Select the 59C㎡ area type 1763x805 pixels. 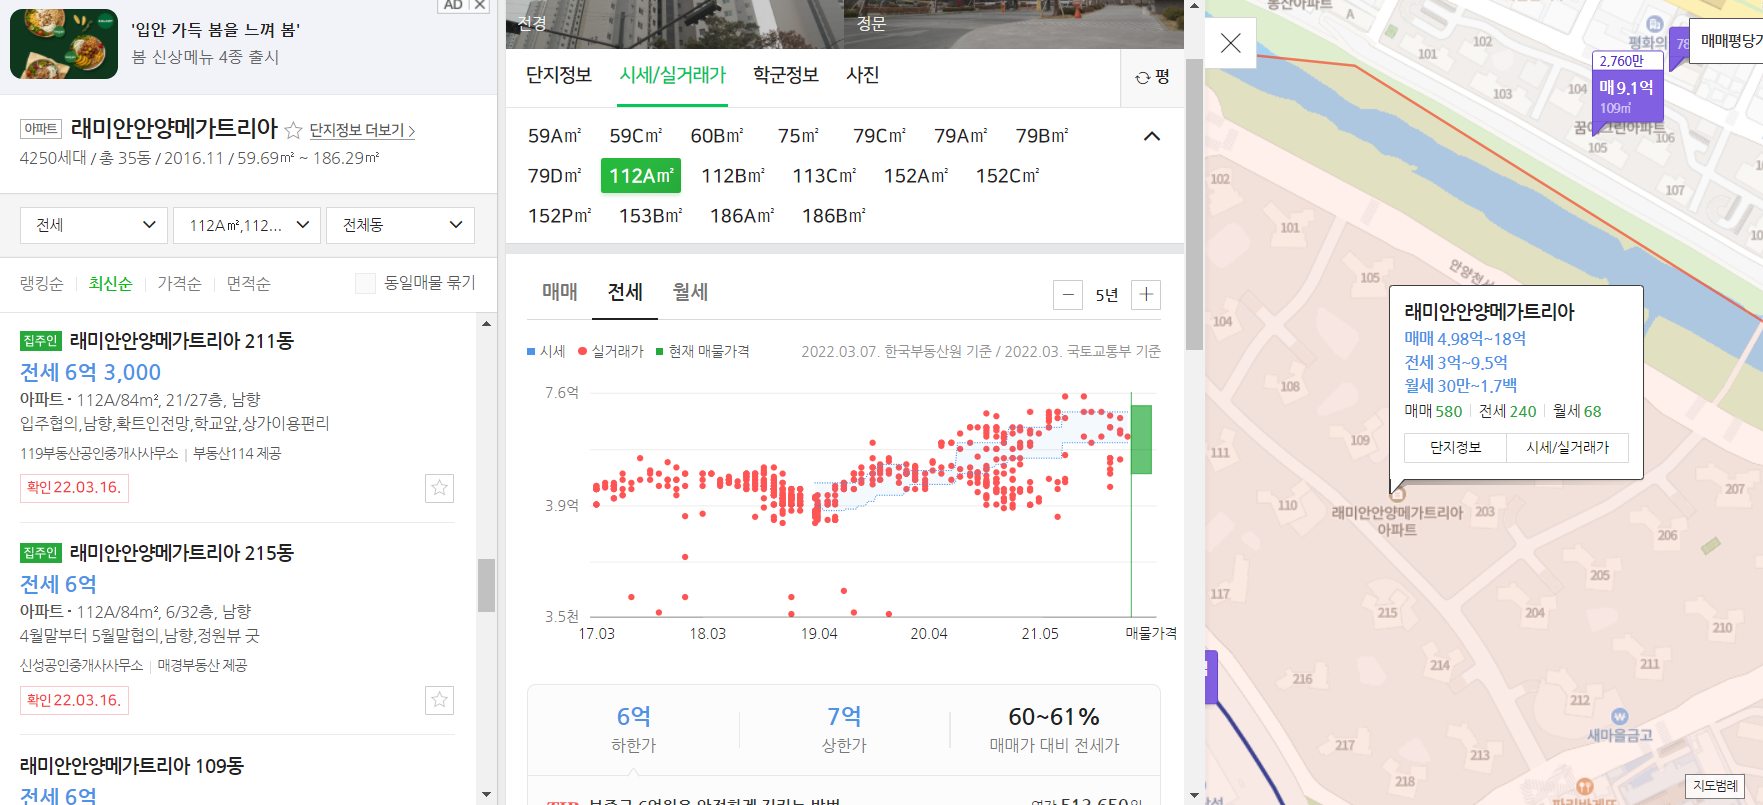636,136
